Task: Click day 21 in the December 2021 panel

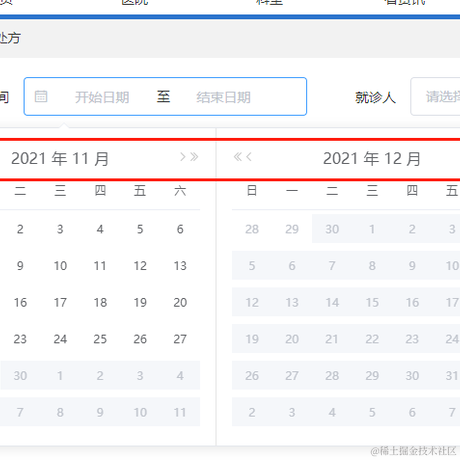Action: click(x=332, y=339)
